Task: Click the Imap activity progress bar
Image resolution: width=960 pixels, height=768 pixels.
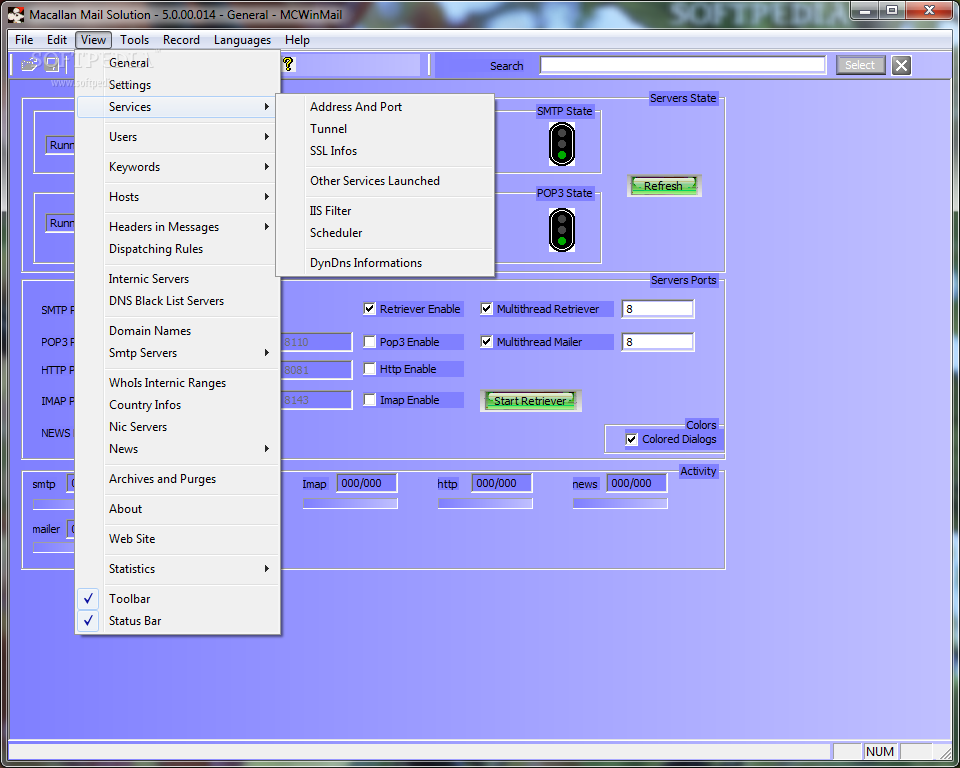Action: point(350,503)
